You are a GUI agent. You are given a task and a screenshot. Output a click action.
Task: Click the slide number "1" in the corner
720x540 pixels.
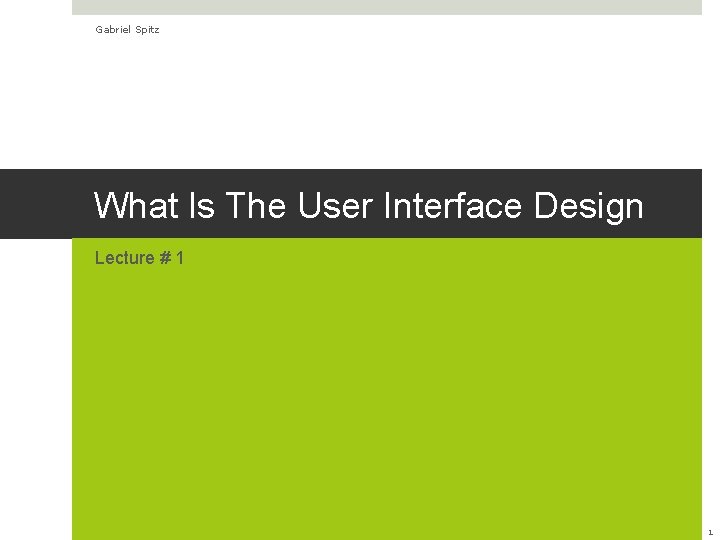[710, 532]
